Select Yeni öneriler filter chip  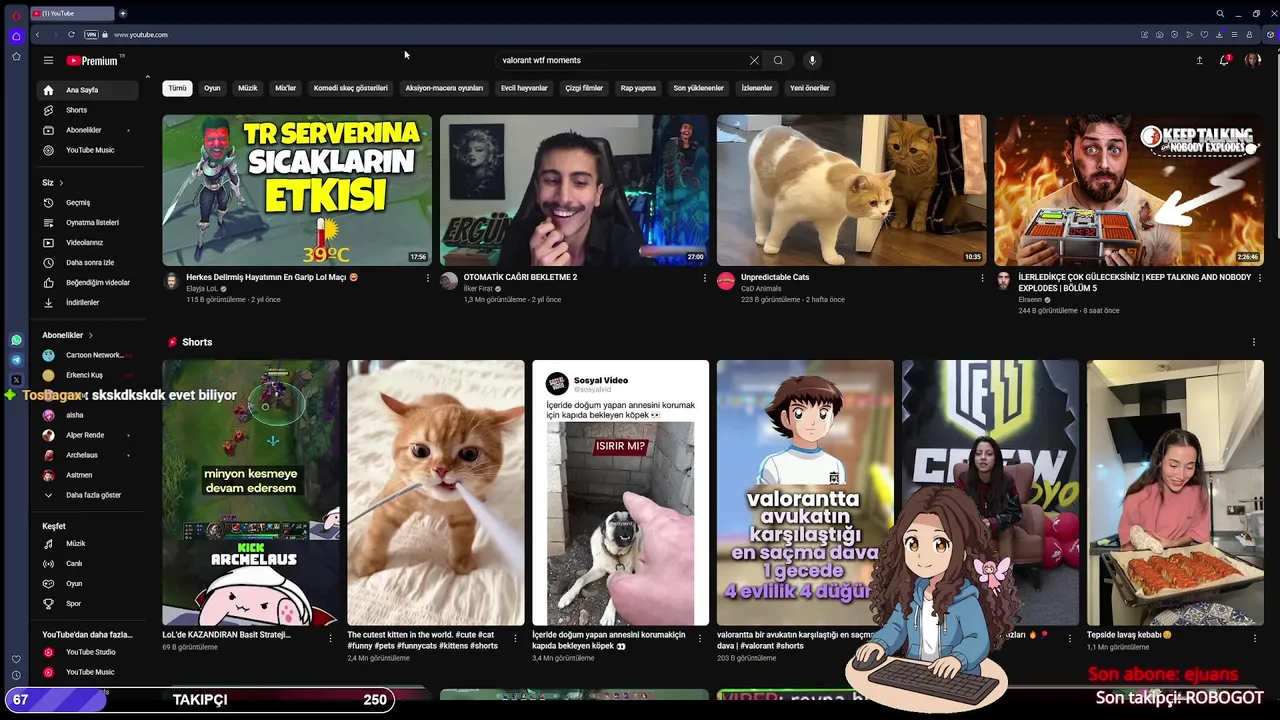click(x=810, y=88)
